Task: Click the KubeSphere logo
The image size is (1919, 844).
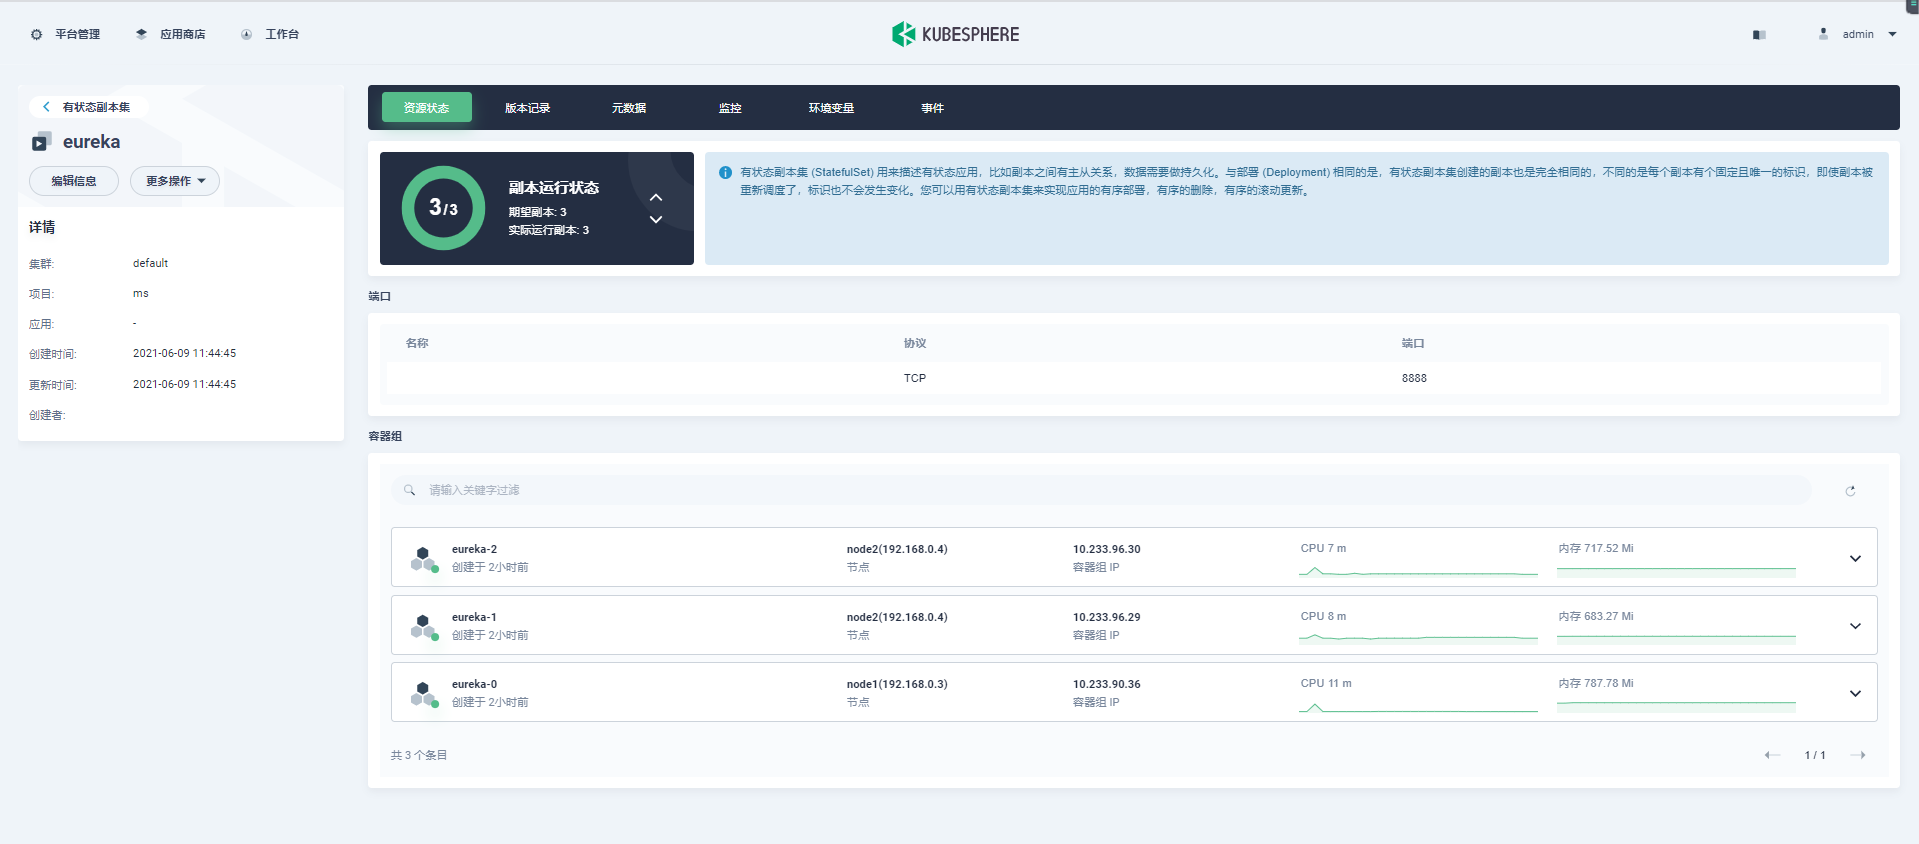Action: click(x=955, y=34)
